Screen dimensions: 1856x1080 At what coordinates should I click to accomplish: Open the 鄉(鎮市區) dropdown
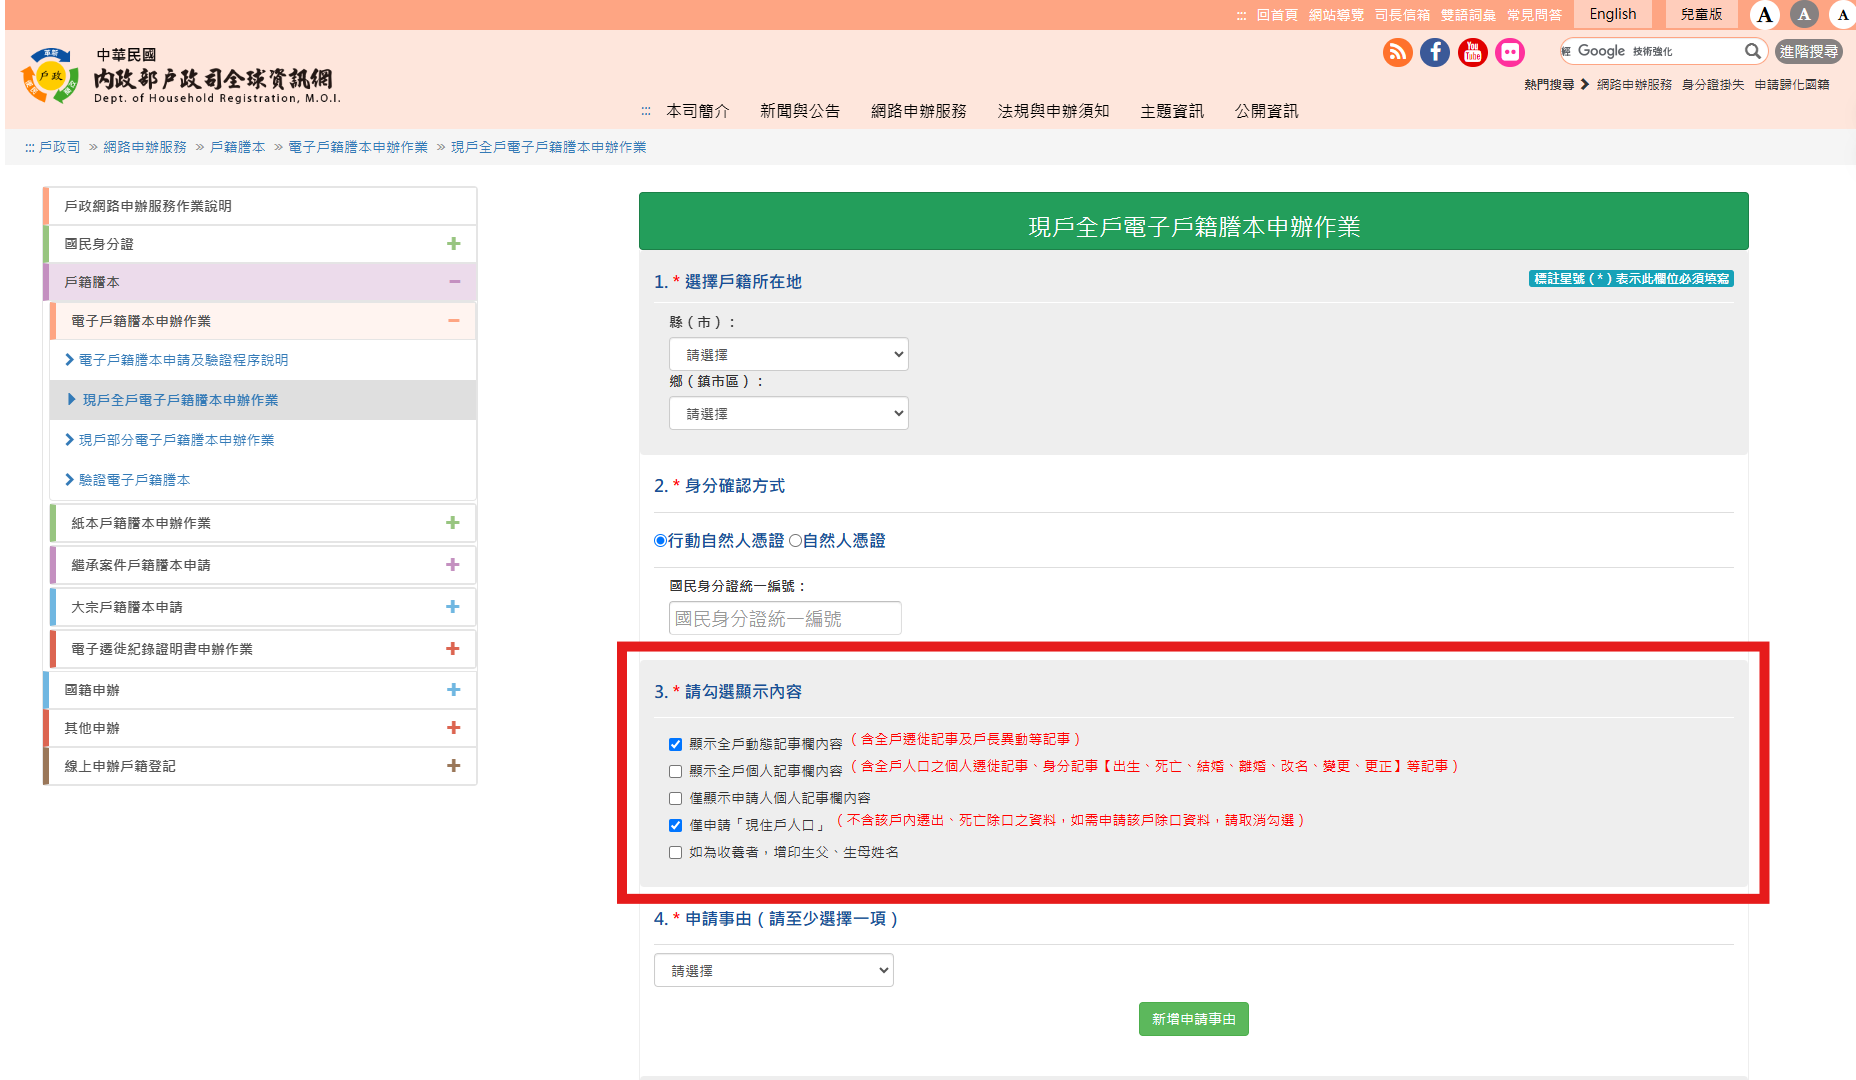click(x=788, y=413)
